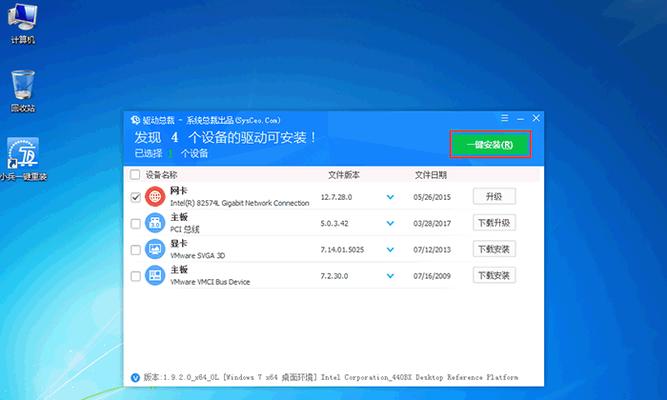Image resolution: width=667 pixels, height=400 pixels.
Task: Uncheck the 网卡 Intel 82574L checkbox
Action: pos(135,197)
